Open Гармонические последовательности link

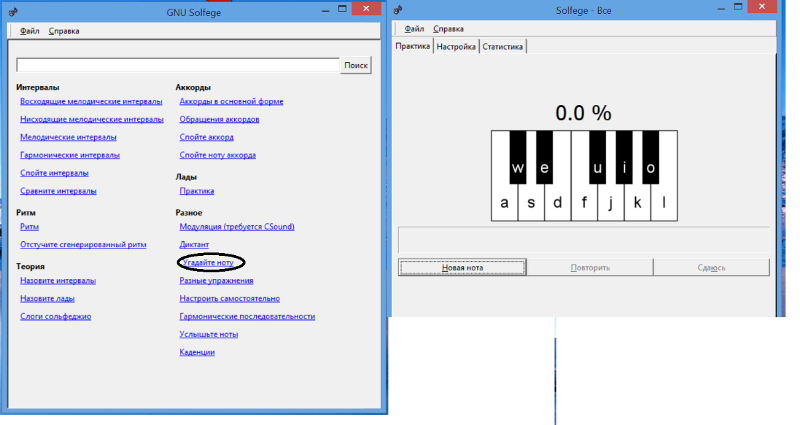247,316
